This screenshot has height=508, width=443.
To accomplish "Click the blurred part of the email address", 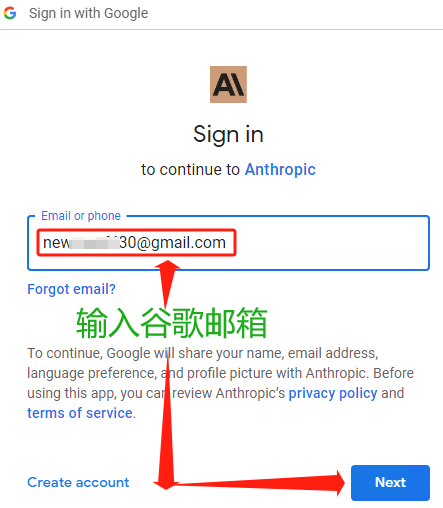I will 94,243.
